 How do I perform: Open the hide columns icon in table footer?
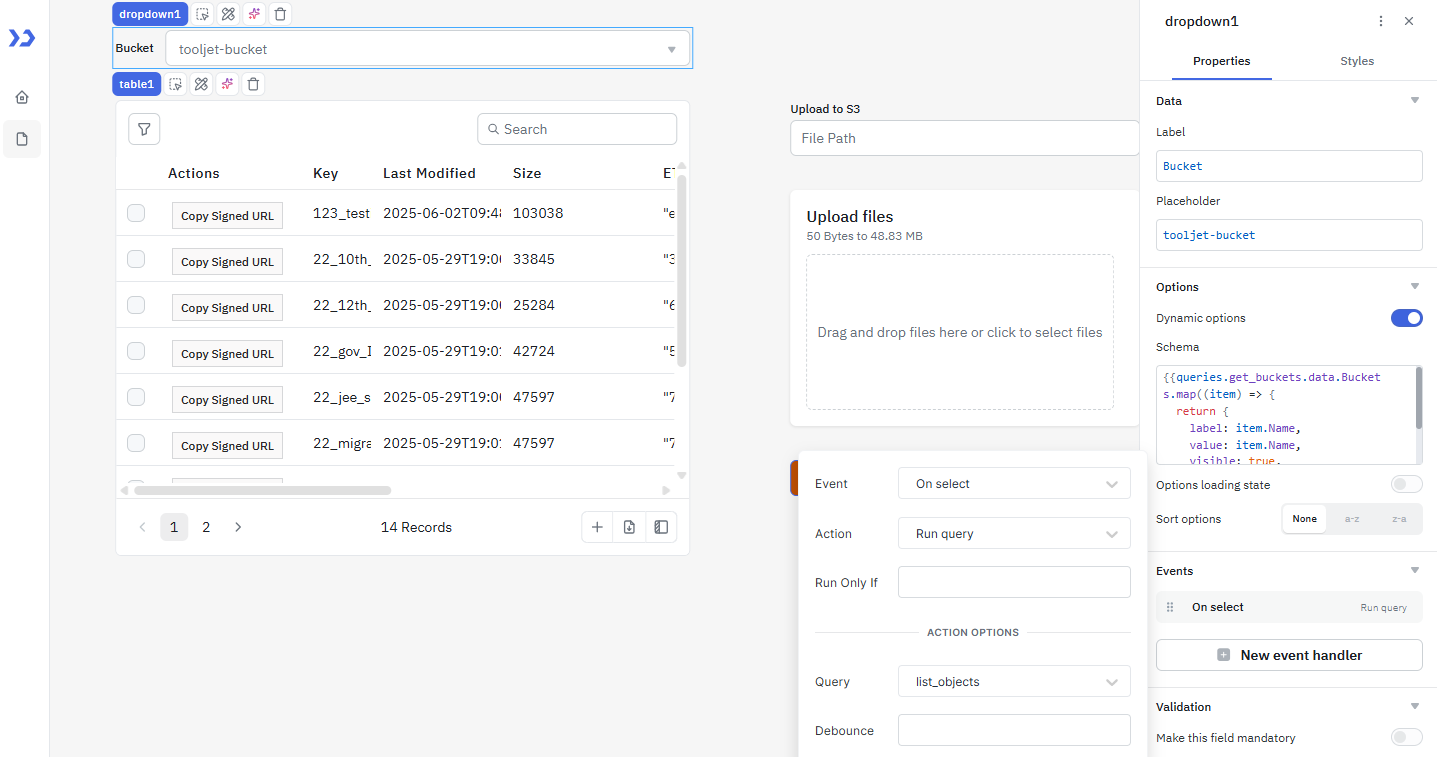[x=661, y=527]
